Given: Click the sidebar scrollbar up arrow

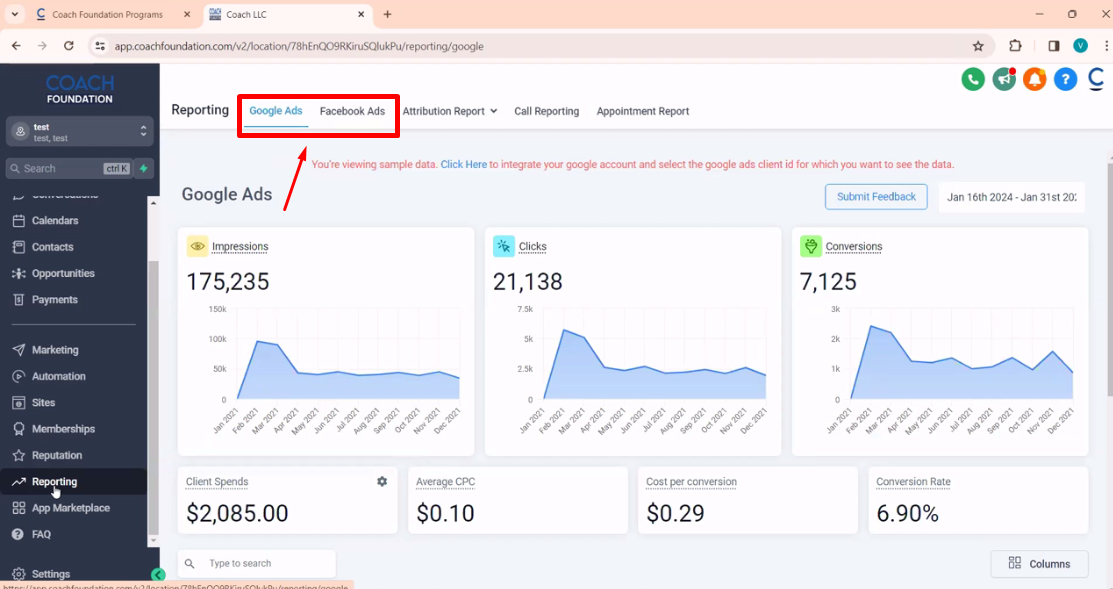Looking at the screenshot, I should pos(153,203).
